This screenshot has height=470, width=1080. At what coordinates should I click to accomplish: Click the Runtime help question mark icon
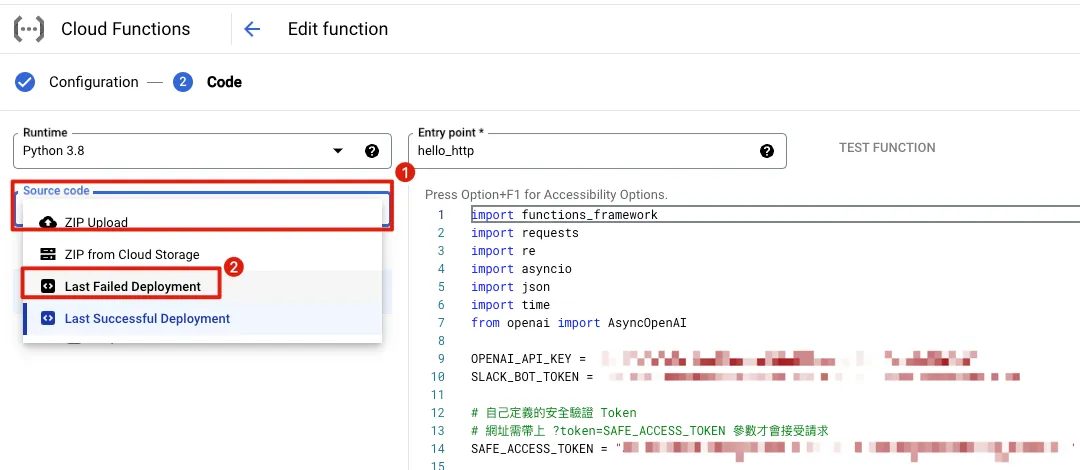coord(372,151)
